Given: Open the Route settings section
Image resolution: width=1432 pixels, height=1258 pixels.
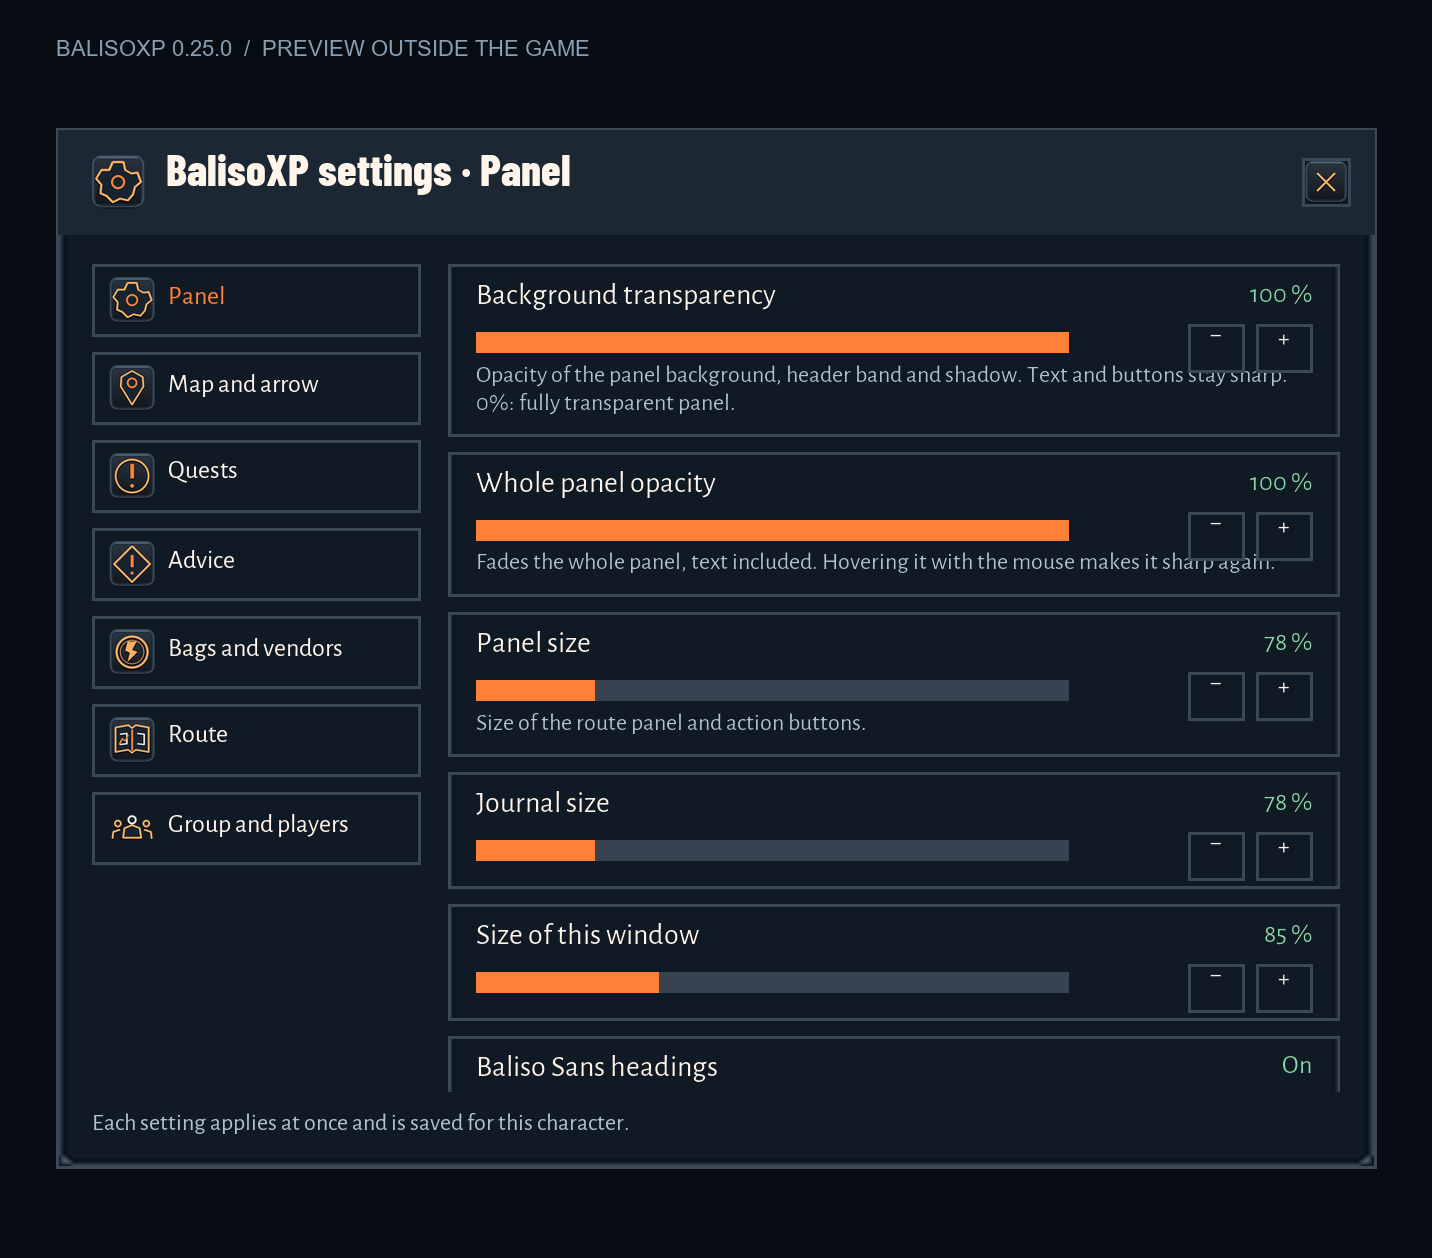Looking at the screenshot, I should [x=256, y=740].
